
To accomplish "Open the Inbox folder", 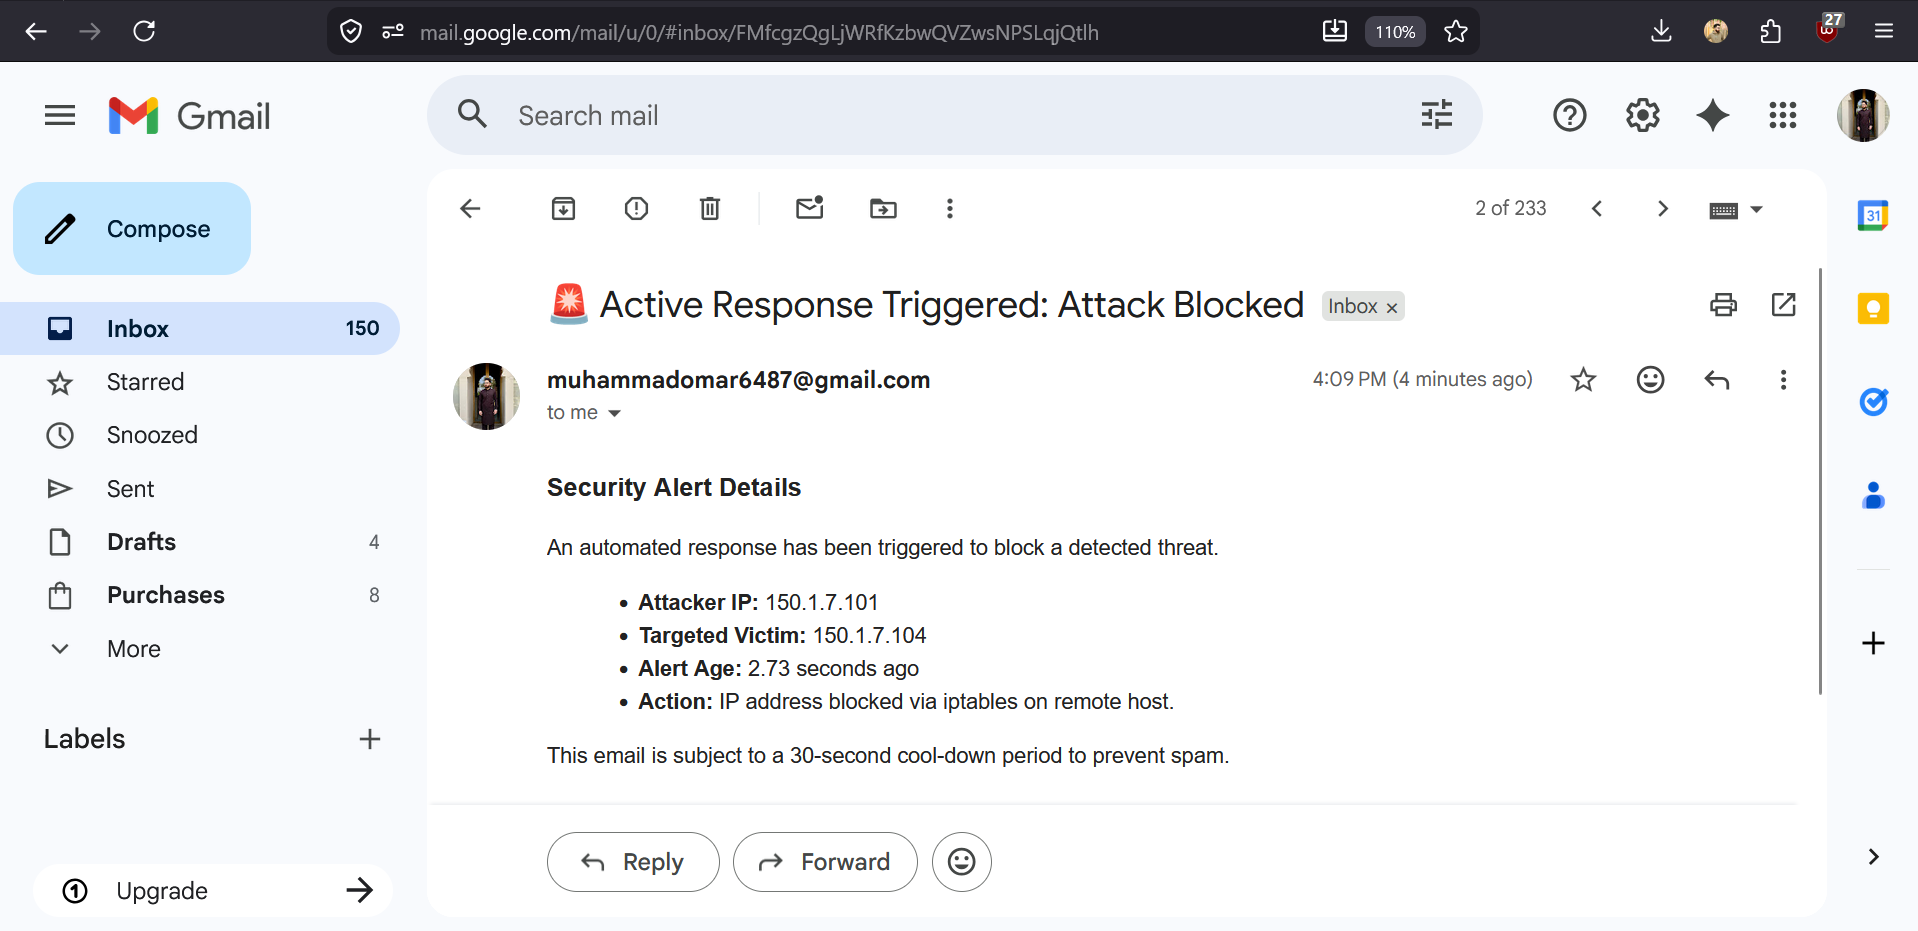I will coord(200,329).
